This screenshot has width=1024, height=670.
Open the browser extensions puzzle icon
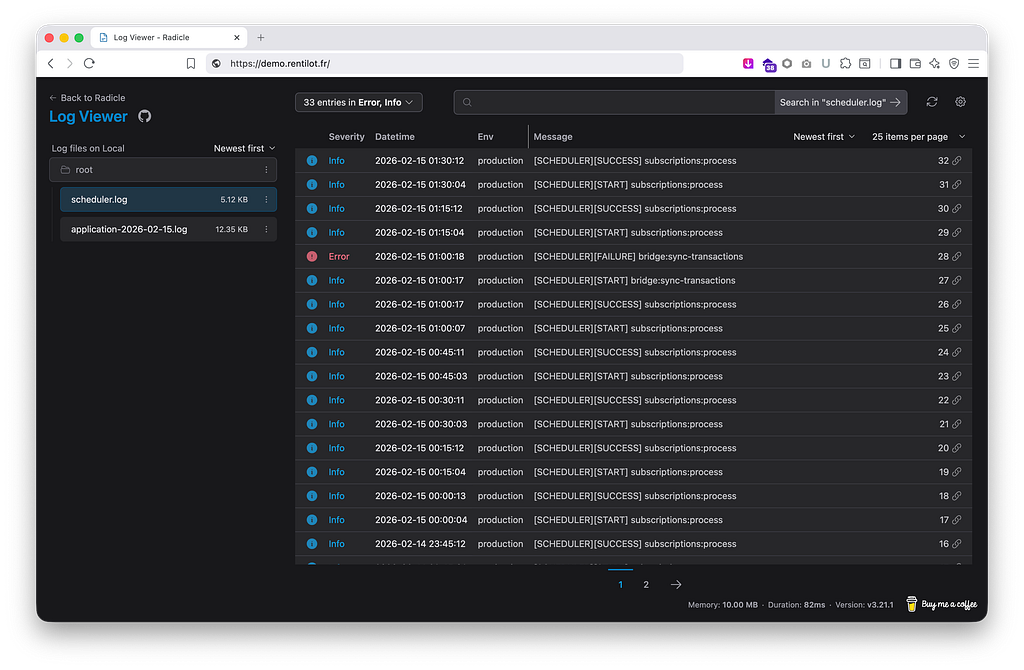pos(845,63)
